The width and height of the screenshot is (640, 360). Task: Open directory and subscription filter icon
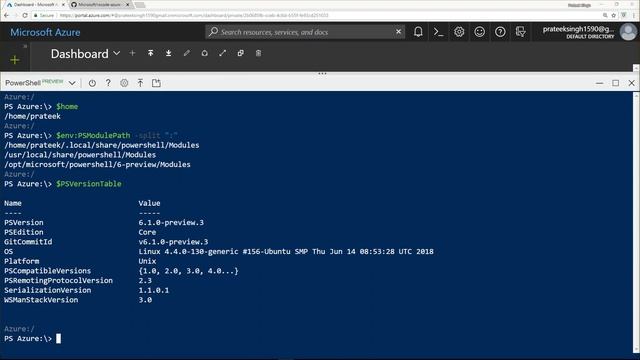(x=520, y=32)
